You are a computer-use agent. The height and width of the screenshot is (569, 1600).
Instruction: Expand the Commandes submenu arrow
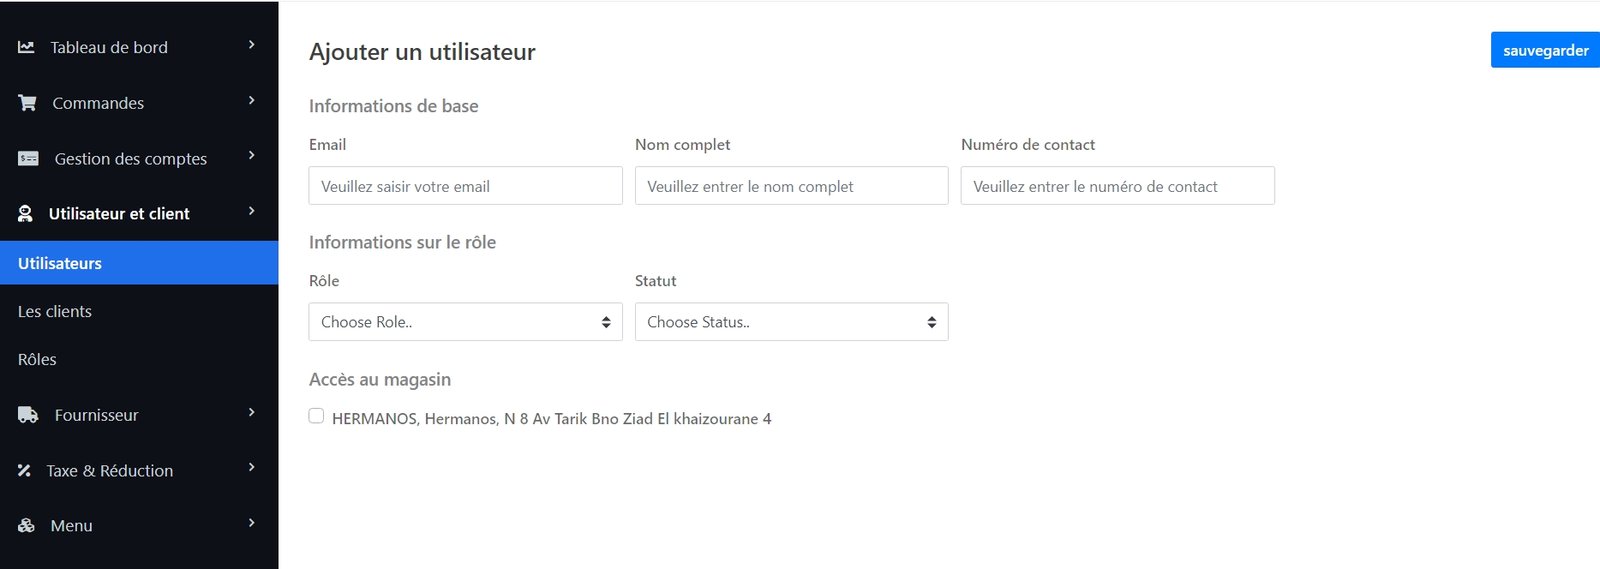pyautogui.click(x=251, y=101)
